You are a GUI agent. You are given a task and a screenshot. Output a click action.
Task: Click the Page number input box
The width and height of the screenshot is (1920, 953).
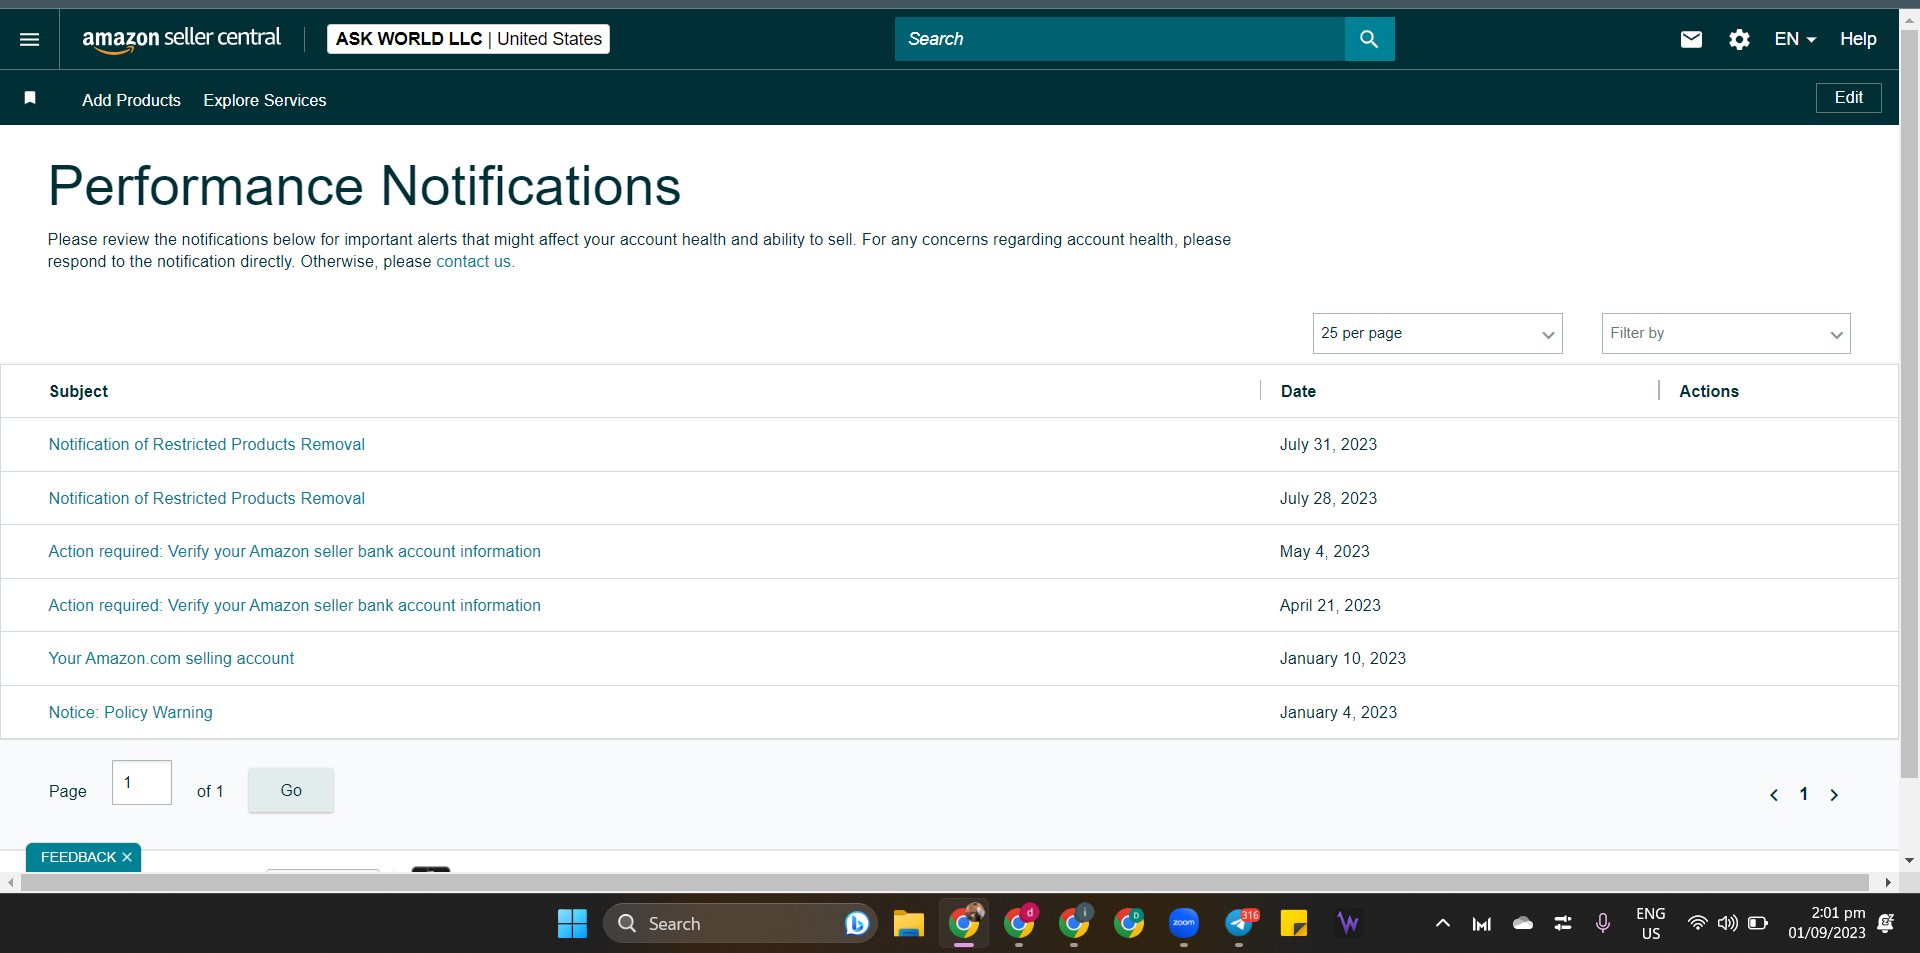coord(142,782)
